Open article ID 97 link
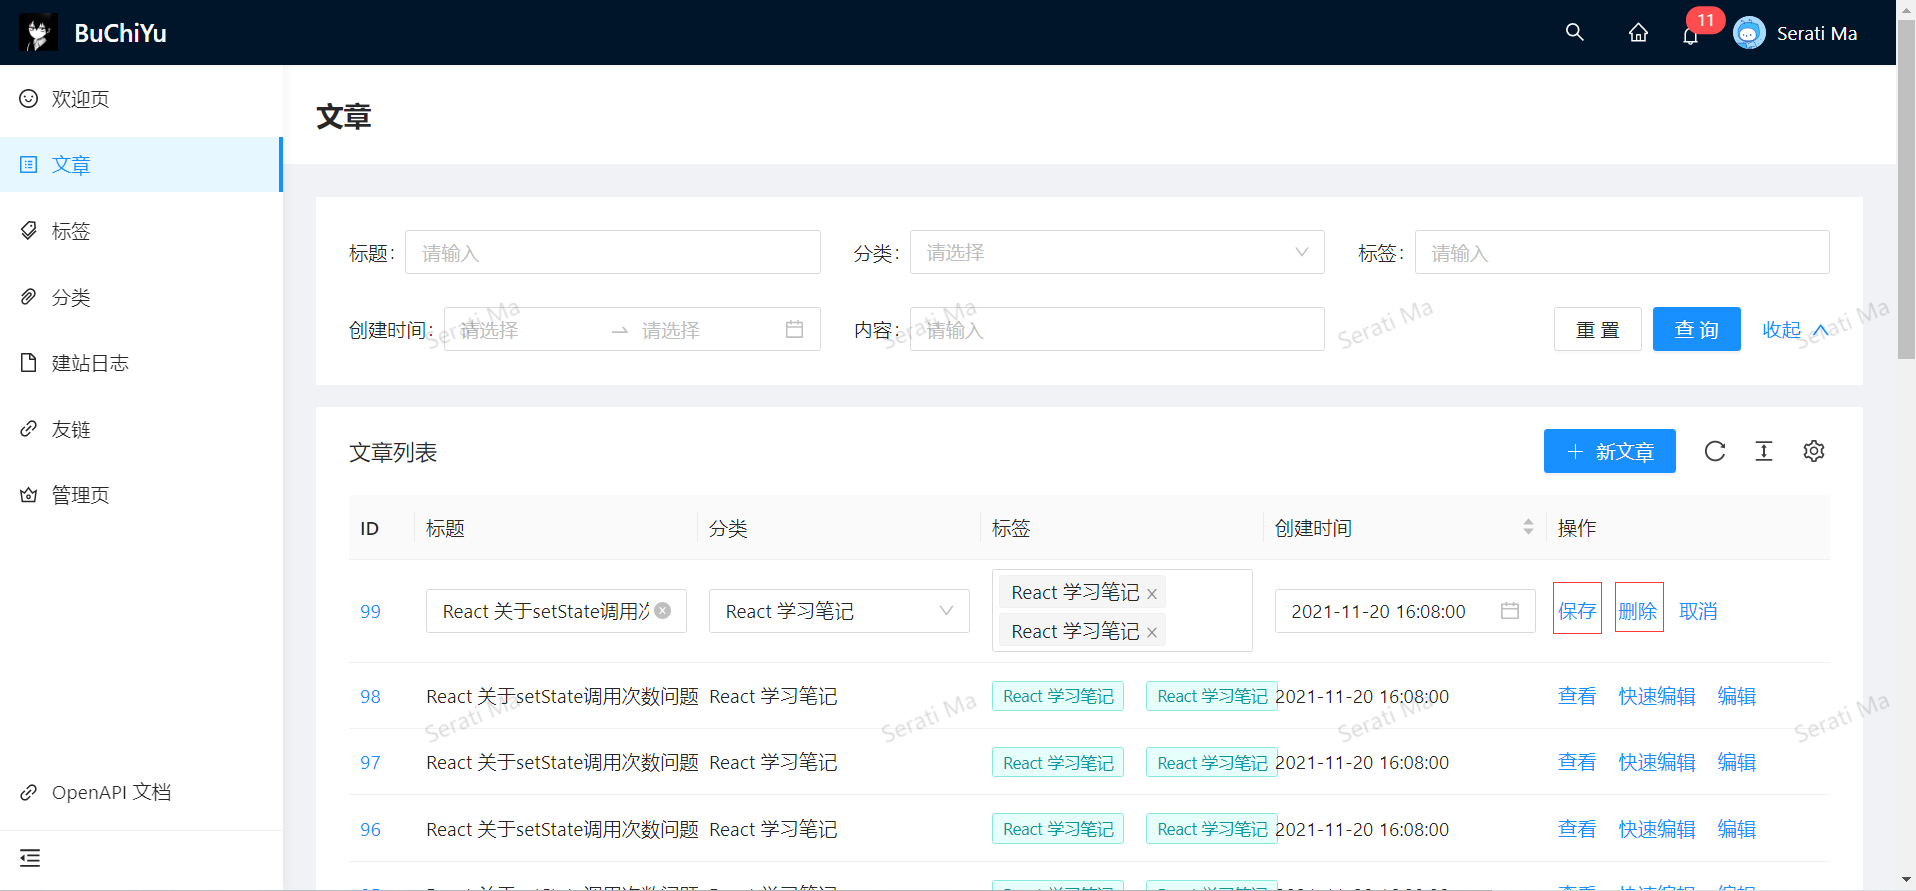1916x891 pixels. tap(370, 762)
